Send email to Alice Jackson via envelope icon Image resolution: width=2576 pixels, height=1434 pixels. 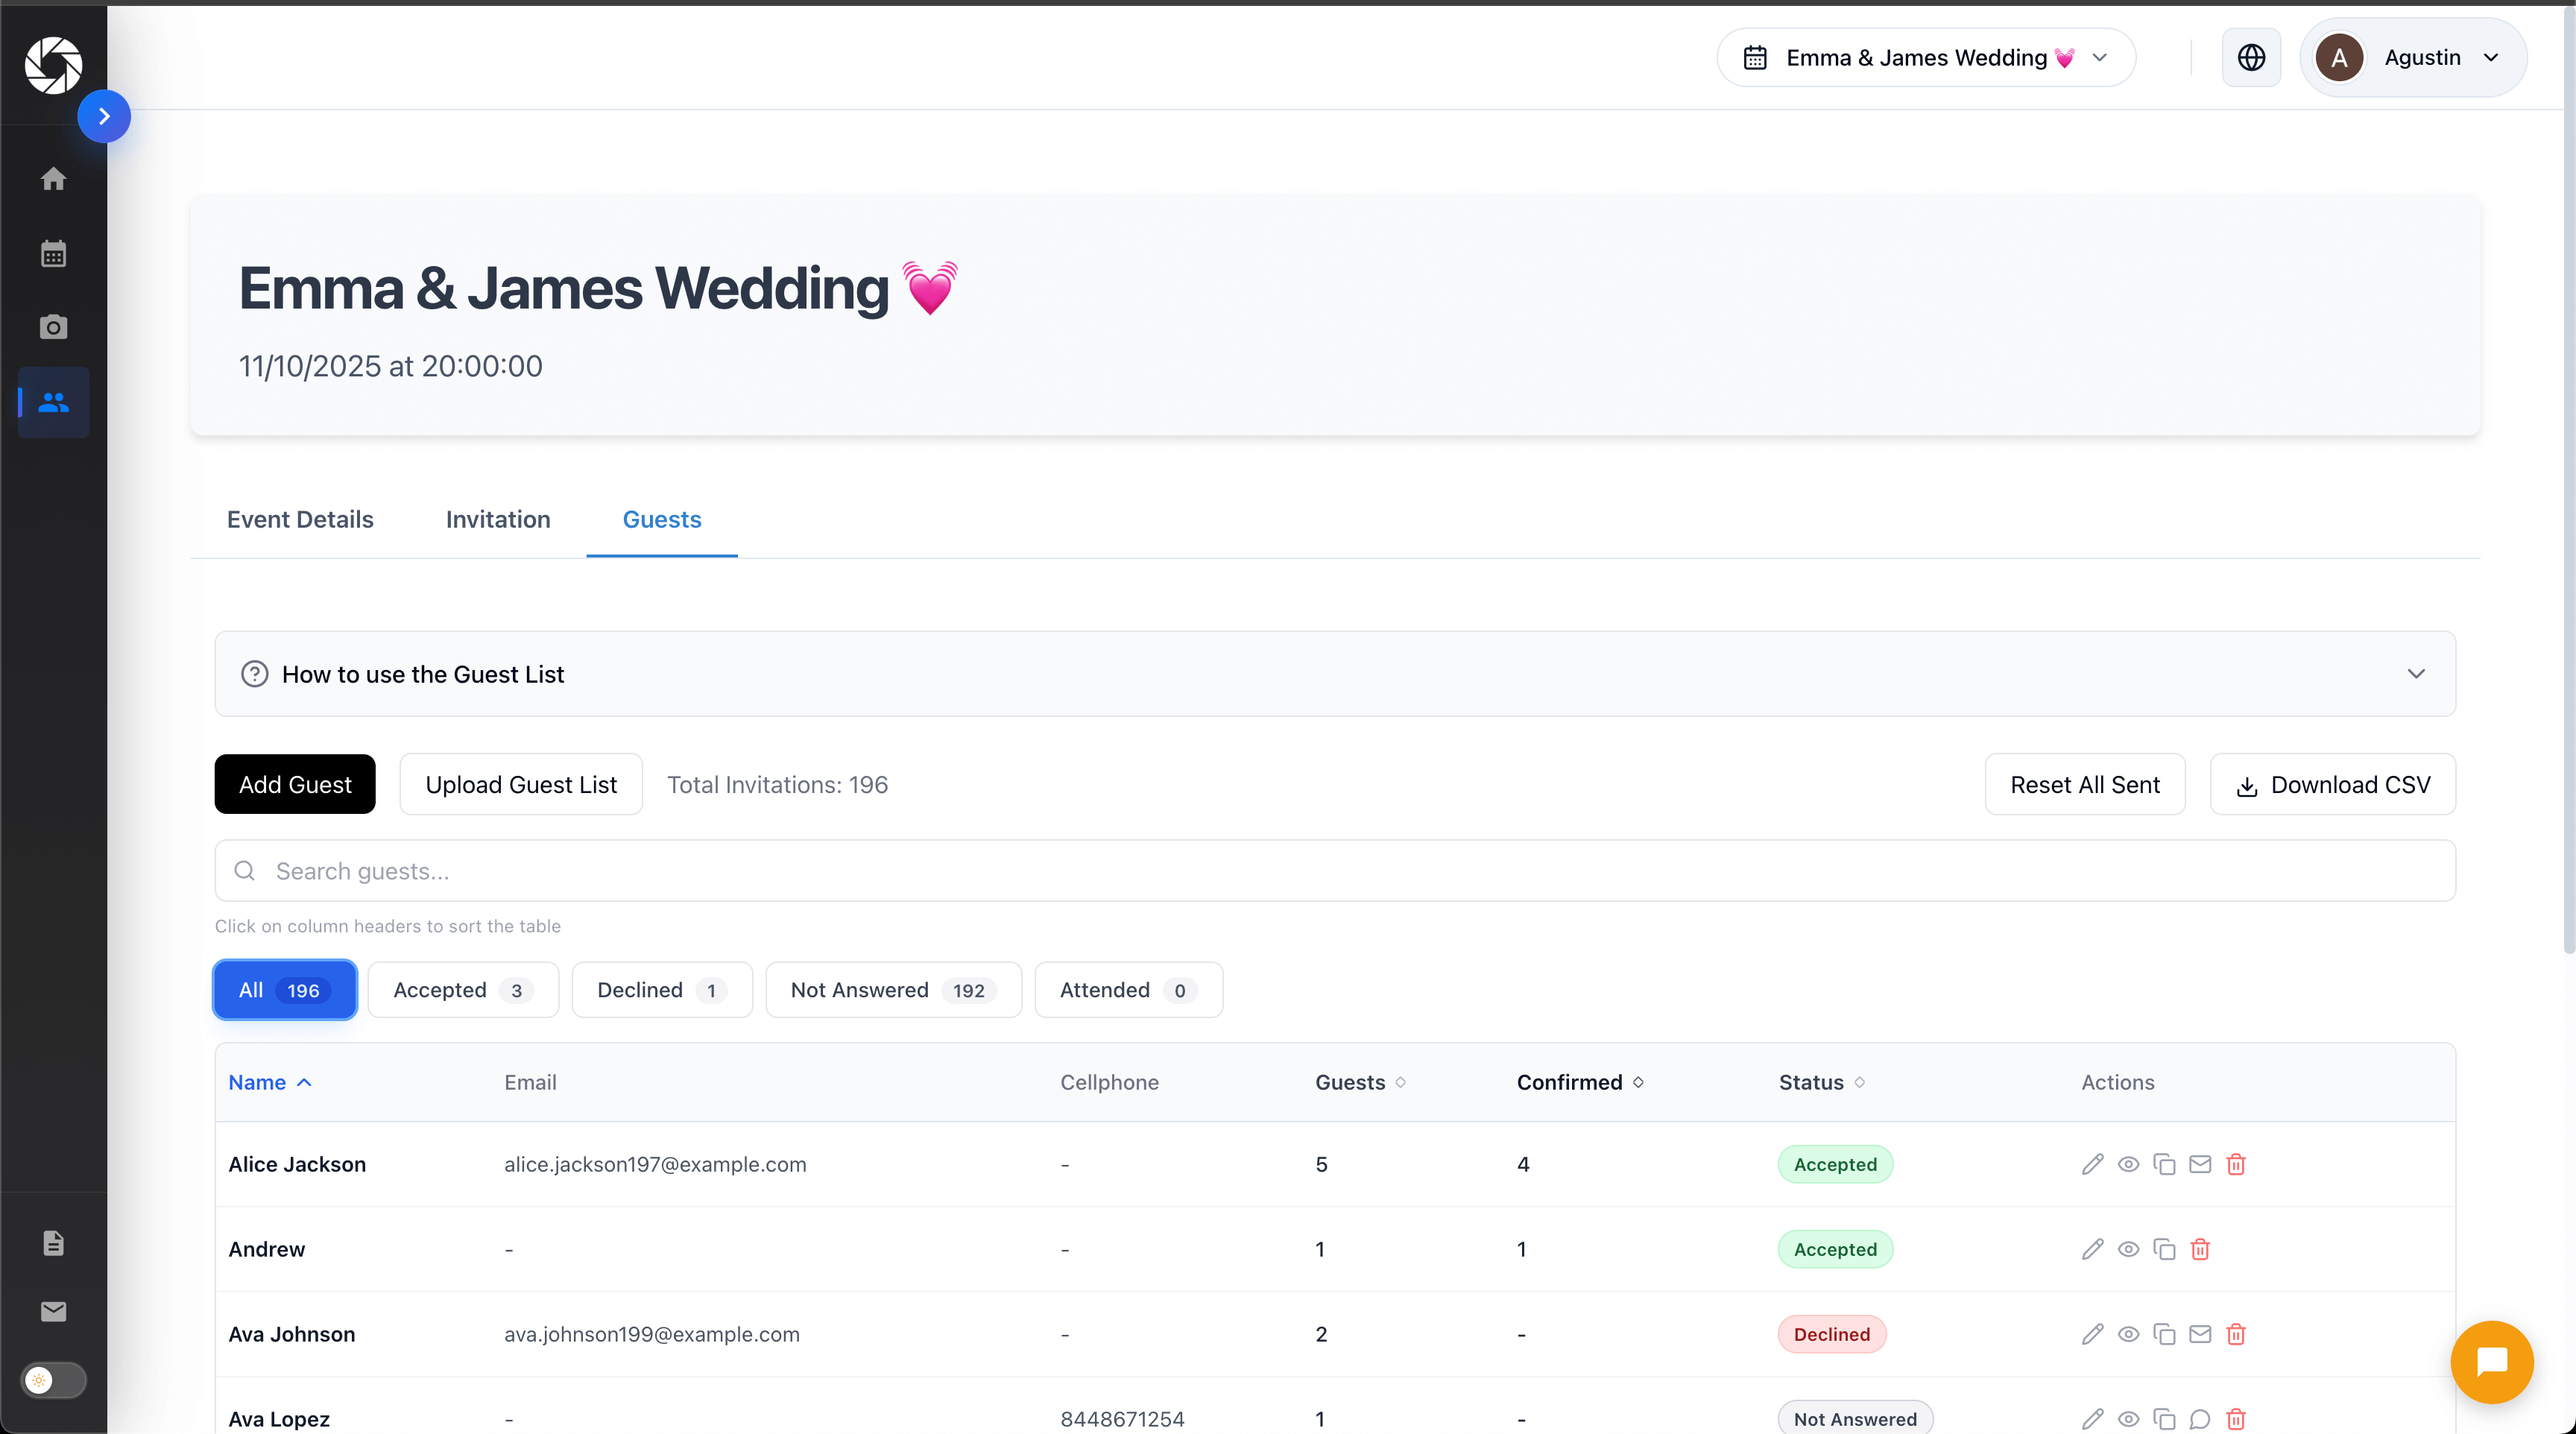(2201, 1164)
